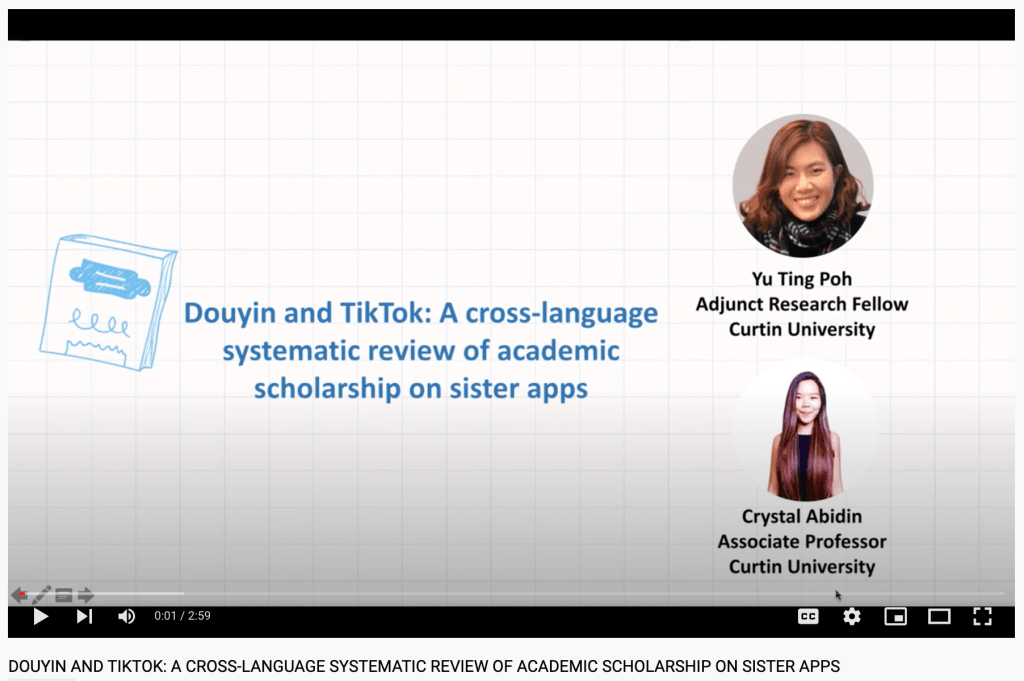The height and width of the screenshot is (681, 1024).
Task: Mute the video volume
Action: coord(127,617)
